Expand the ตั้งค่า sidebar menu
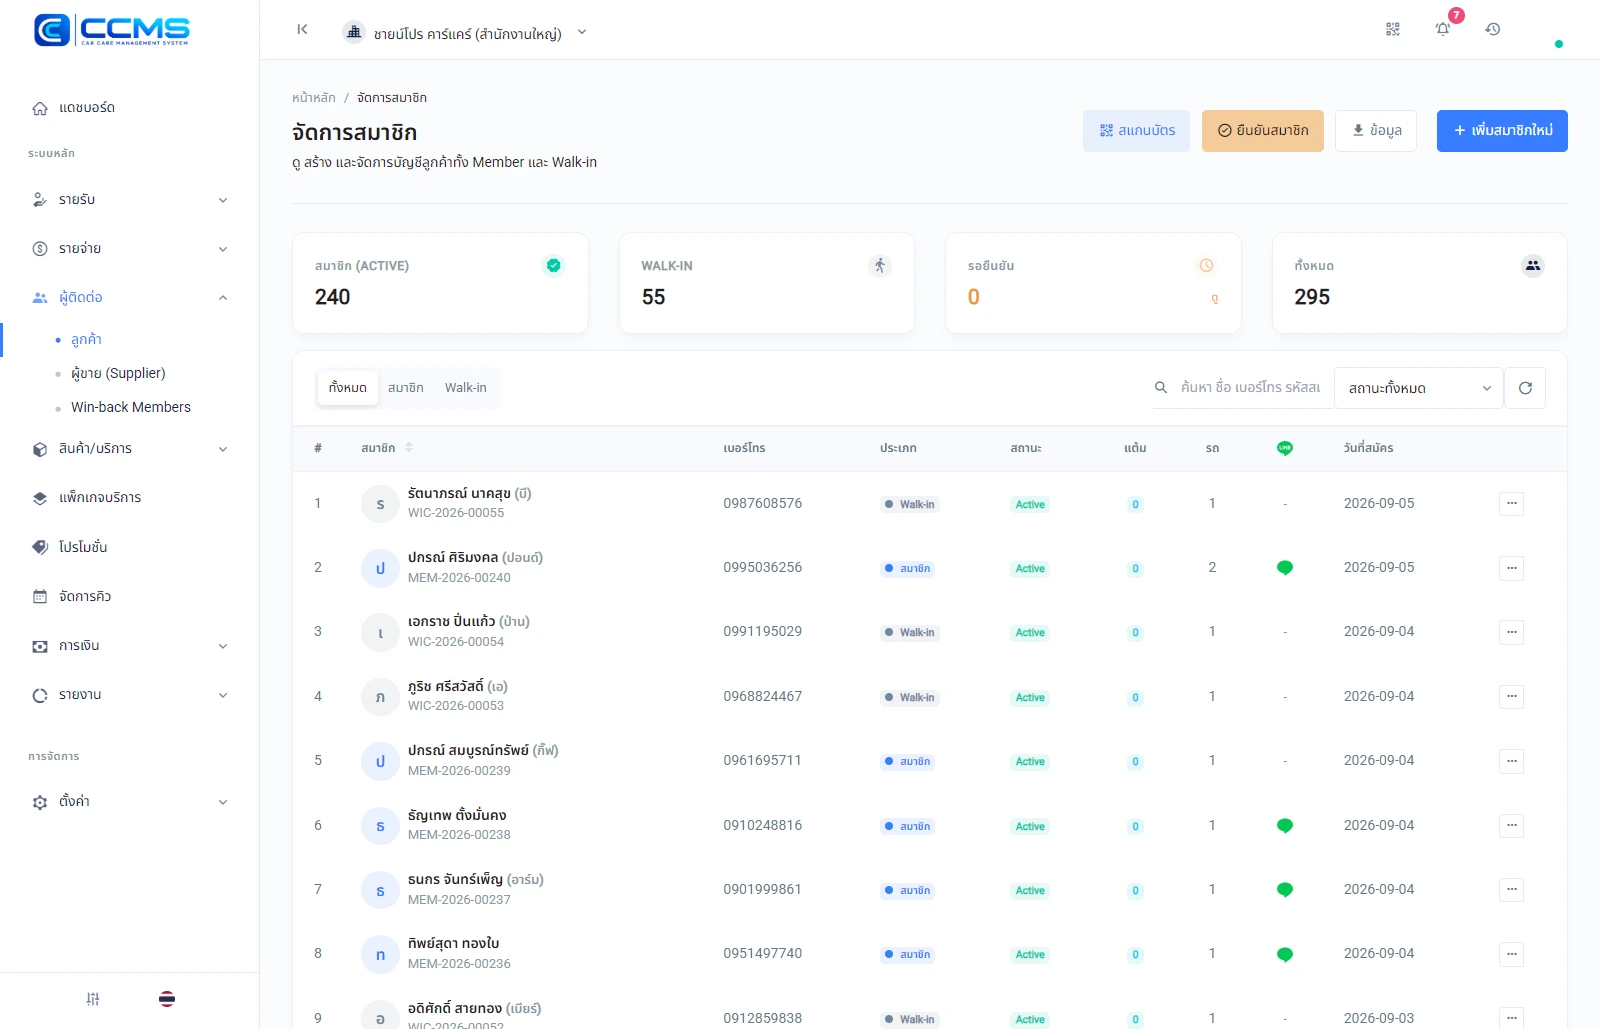The height and width of the screenshot is (1029, 1600). [x=130, y=802]
